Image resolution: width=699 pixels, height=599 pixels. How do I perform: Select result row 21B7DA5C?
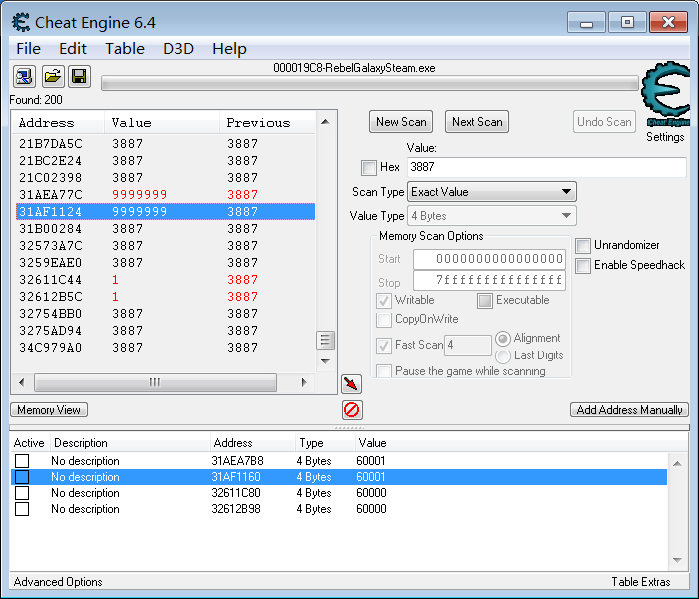pyautogui.click(x=165, y=144)
